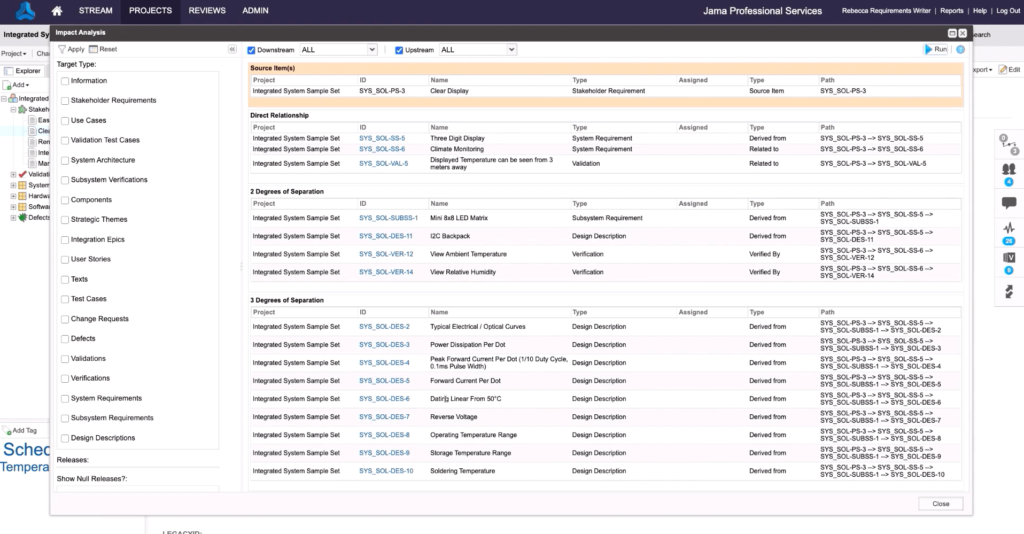This screenshot has height=534, width=1024.
Task: Uncheck the Downstream checkbox
Action: click(252, 49)
